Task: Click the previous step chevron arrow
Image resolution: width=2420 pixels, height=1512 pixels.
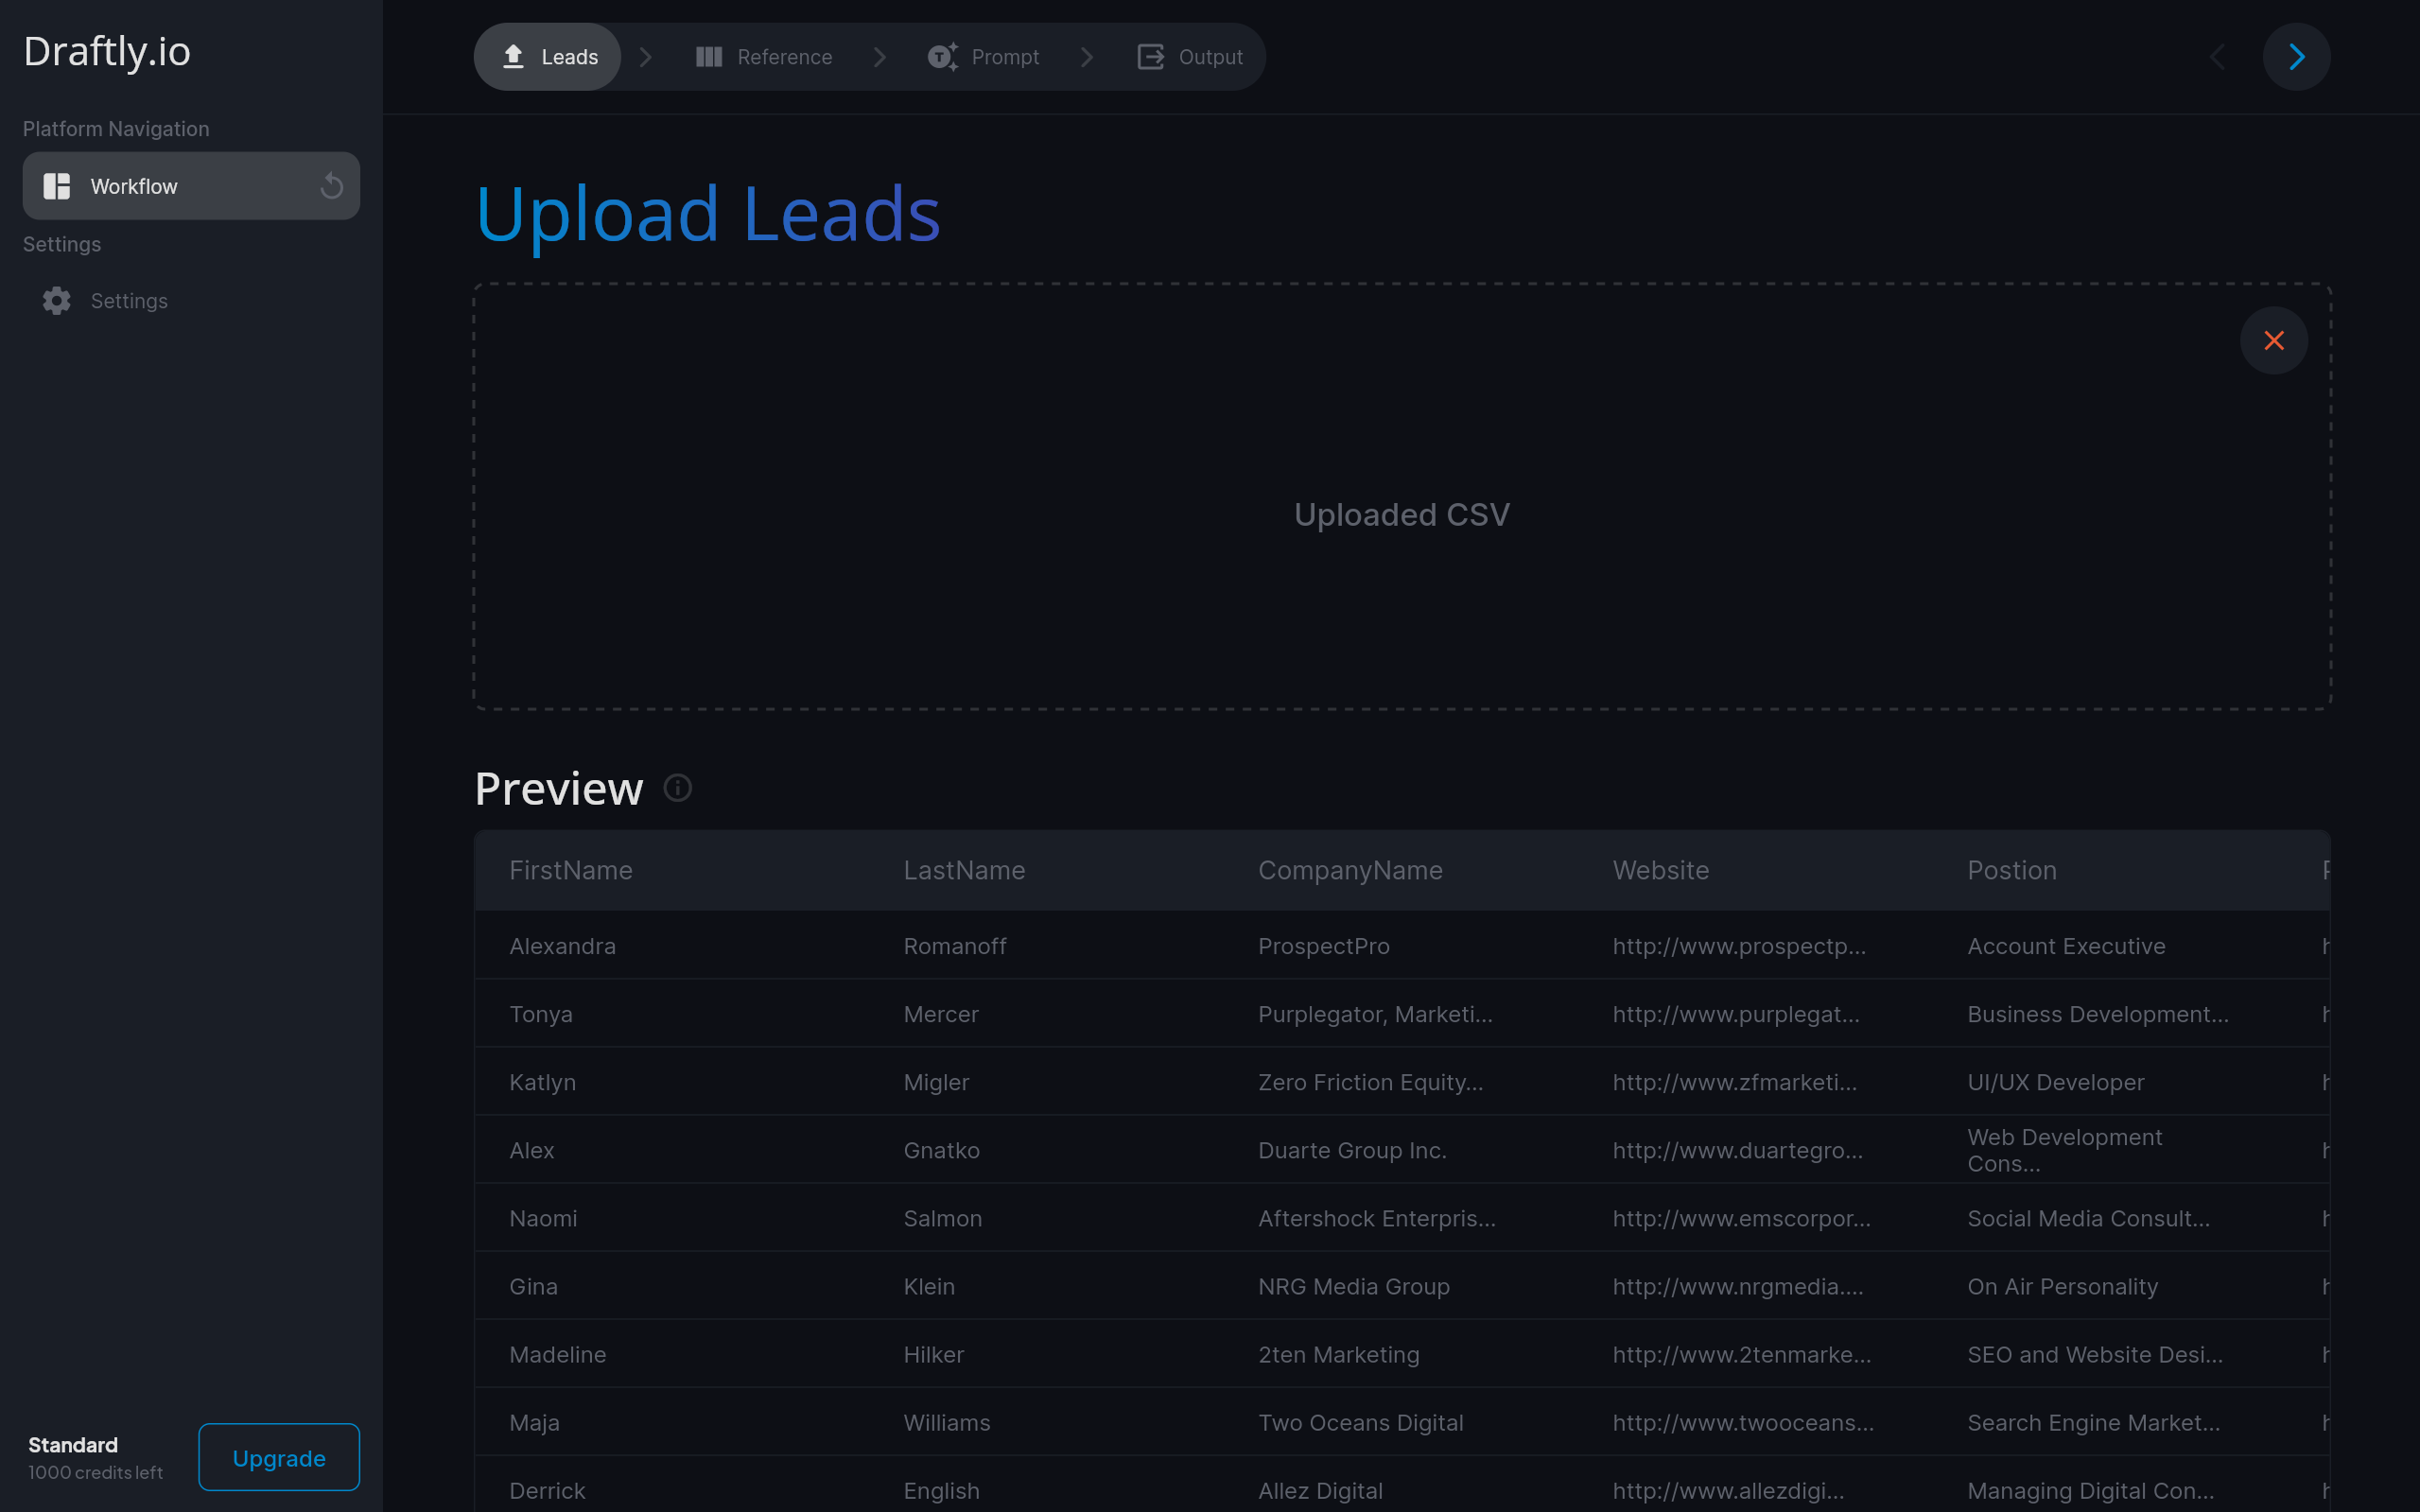Action: pos(2217,57)
